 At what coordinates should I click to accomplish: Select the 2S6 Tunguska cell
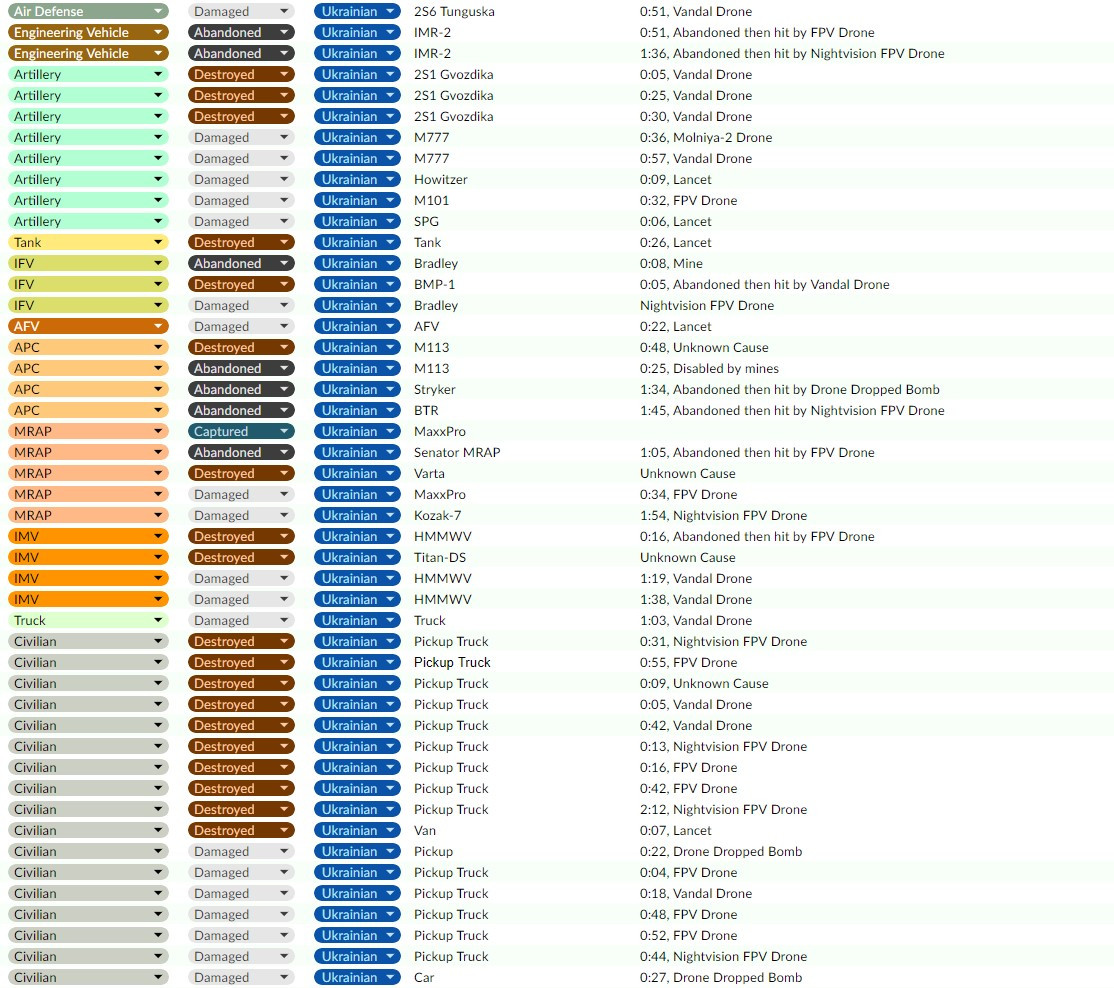[454, 11]
